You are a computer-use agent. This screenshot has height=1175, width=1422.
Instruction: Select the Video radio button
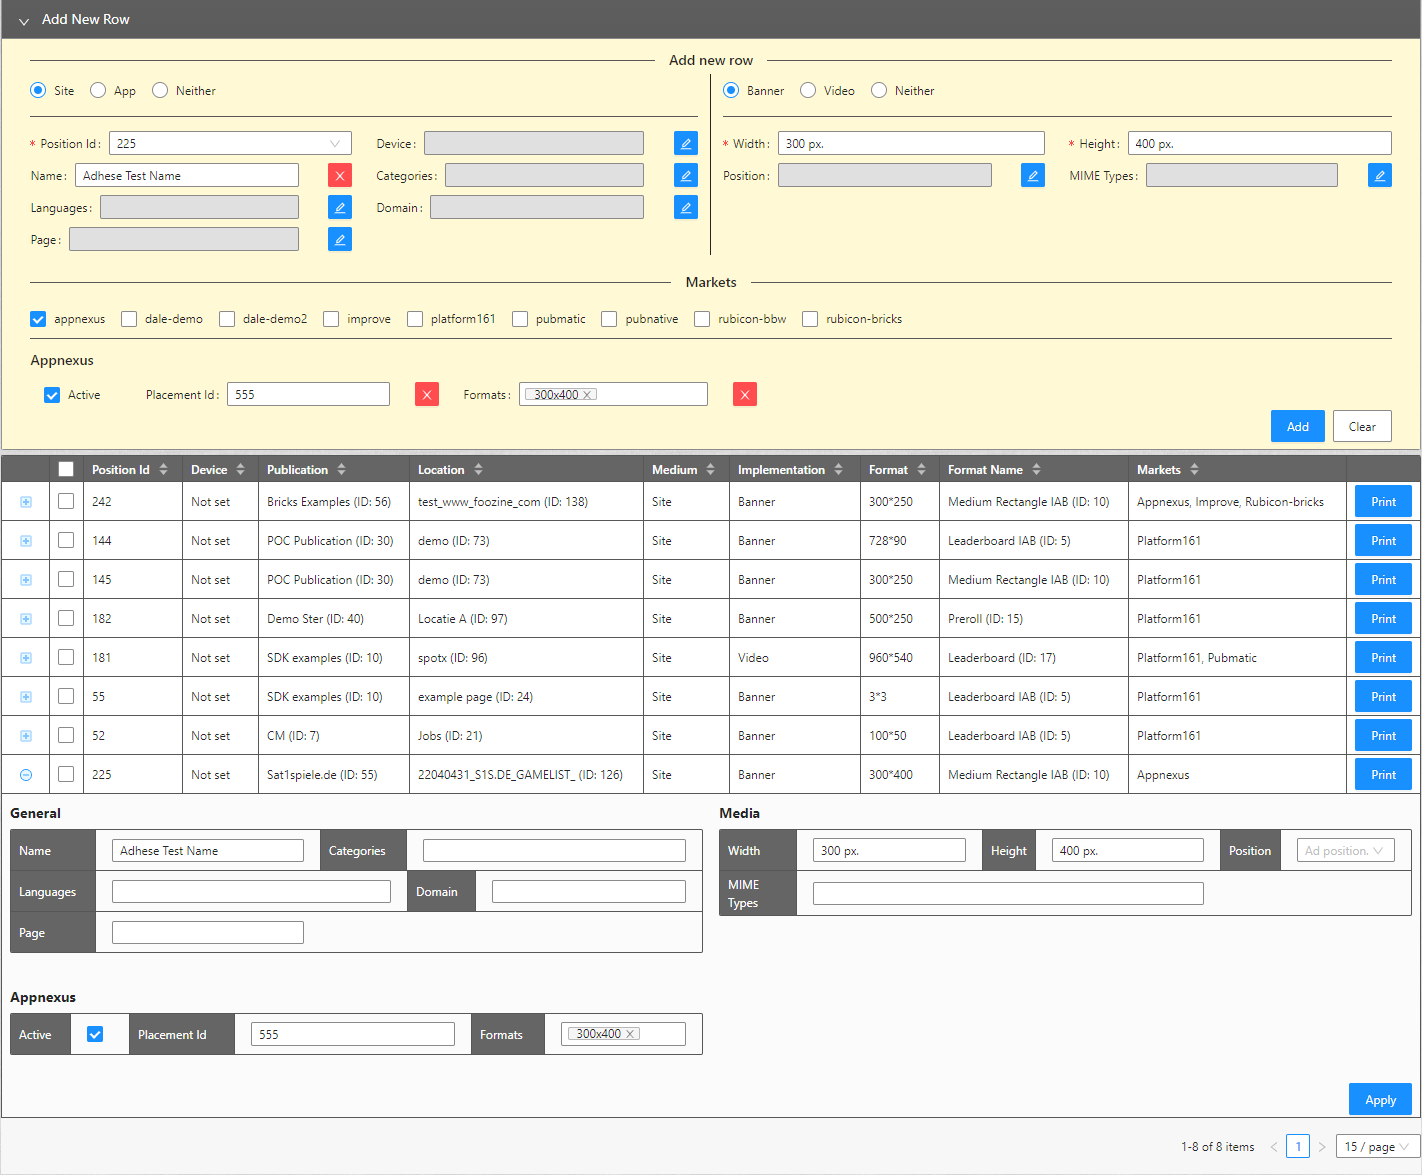808,91
